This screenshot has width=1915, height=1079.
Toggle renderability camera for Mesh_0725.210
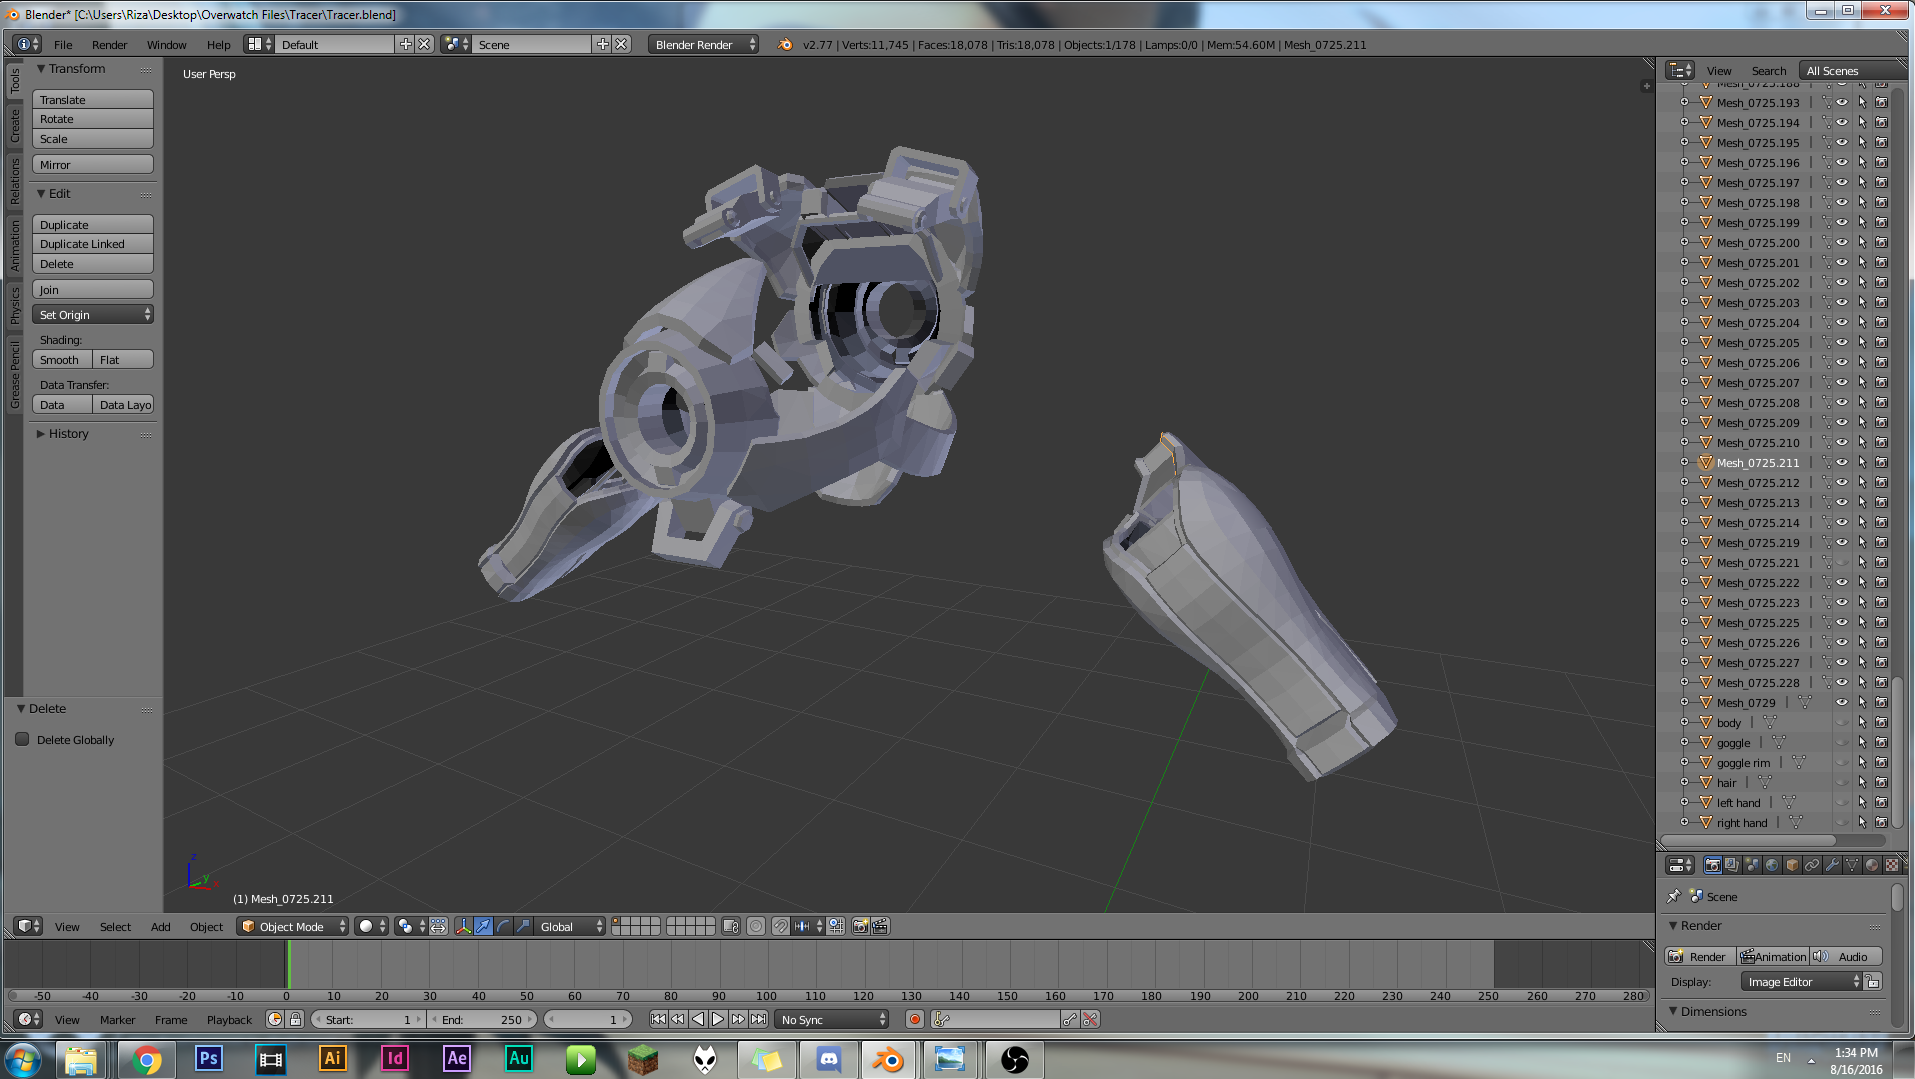pos(1881,442)
